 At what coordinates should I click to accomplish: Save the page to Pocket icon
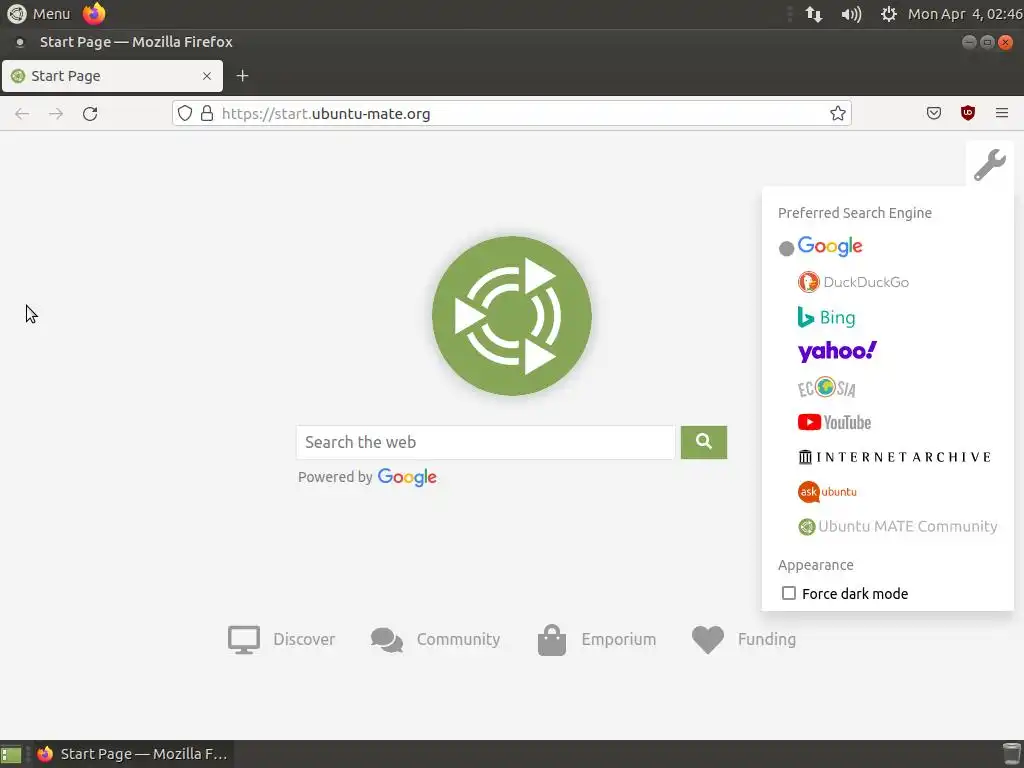(934, 113)
